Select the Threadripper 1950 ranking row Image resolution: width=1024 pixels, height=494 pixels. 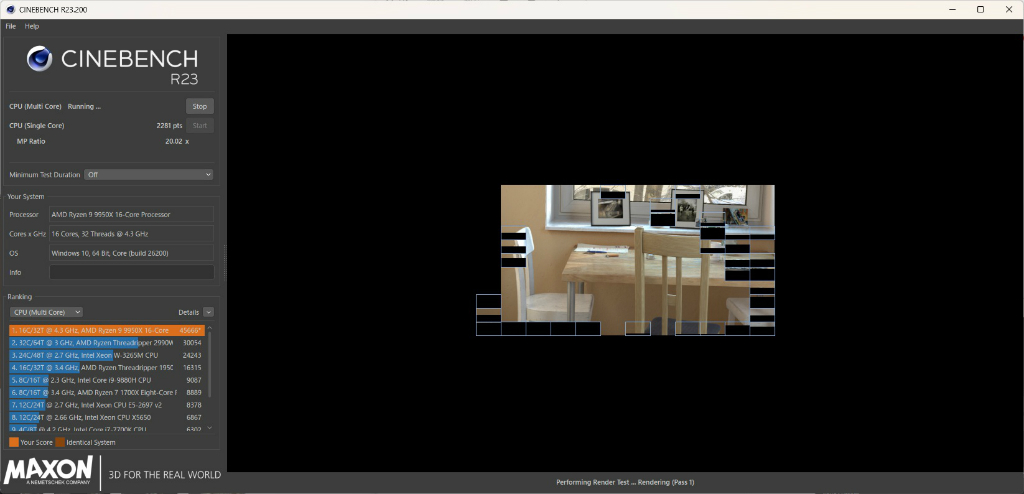[x=107, y=368]
